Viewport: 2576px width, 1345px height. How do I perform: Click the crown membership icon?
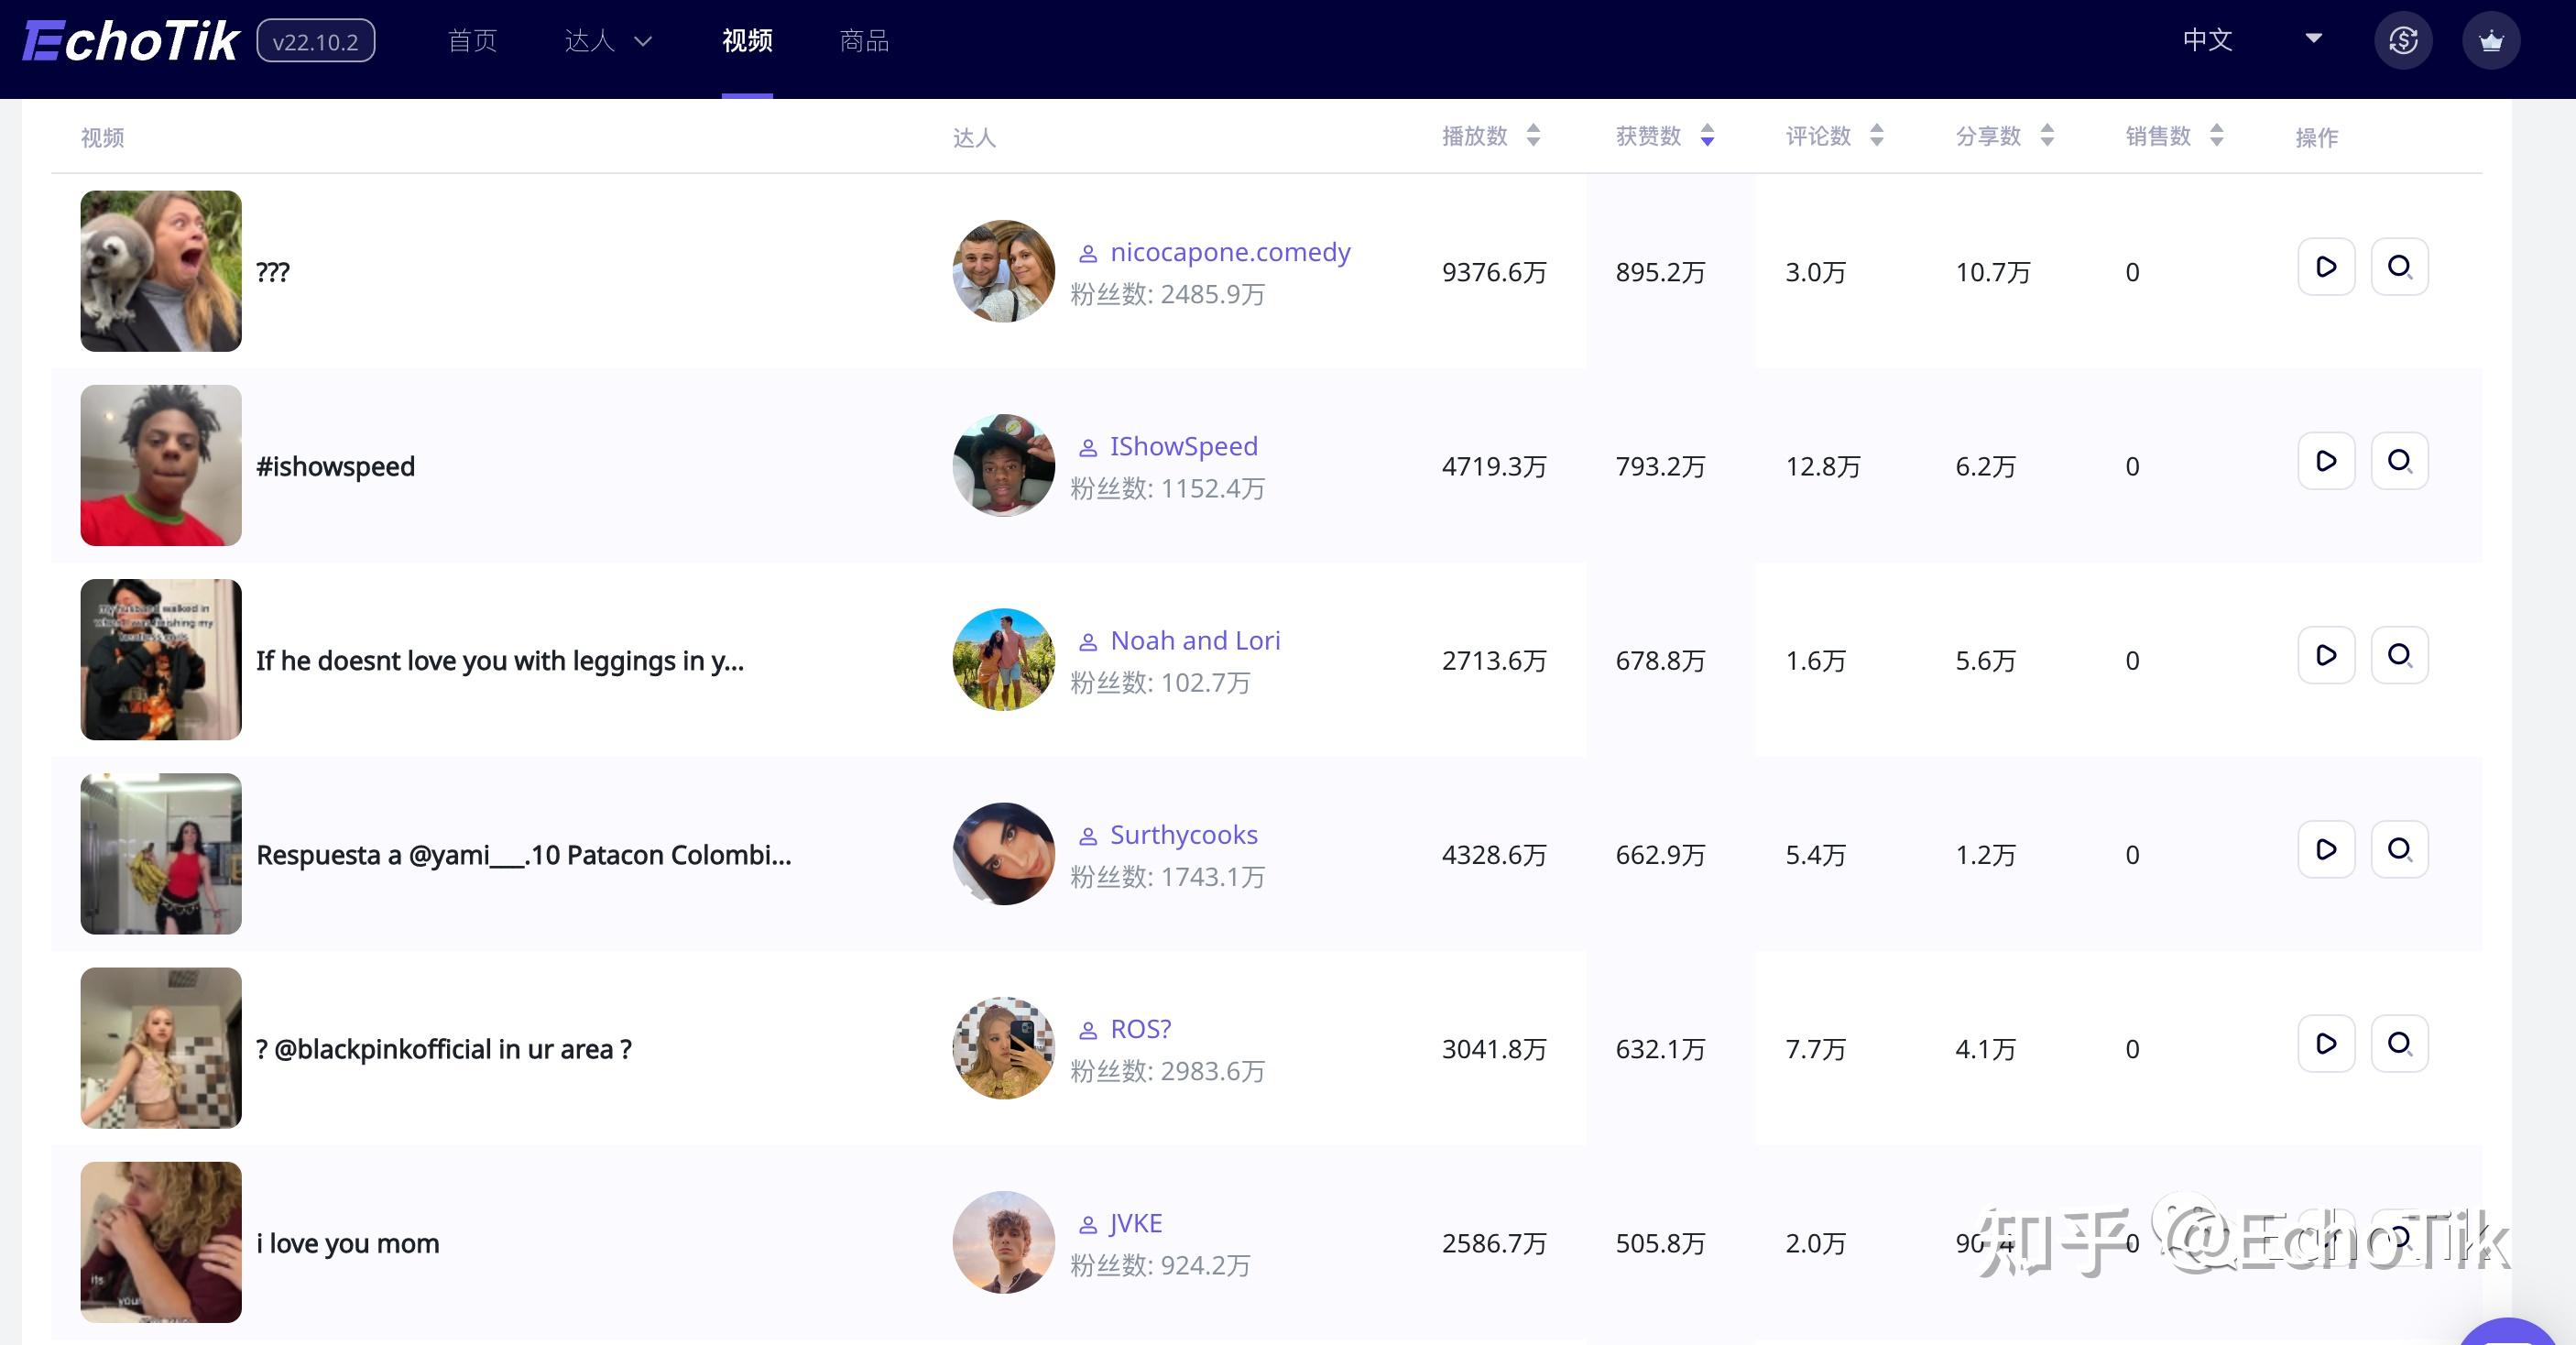[x=2490, y=41]
